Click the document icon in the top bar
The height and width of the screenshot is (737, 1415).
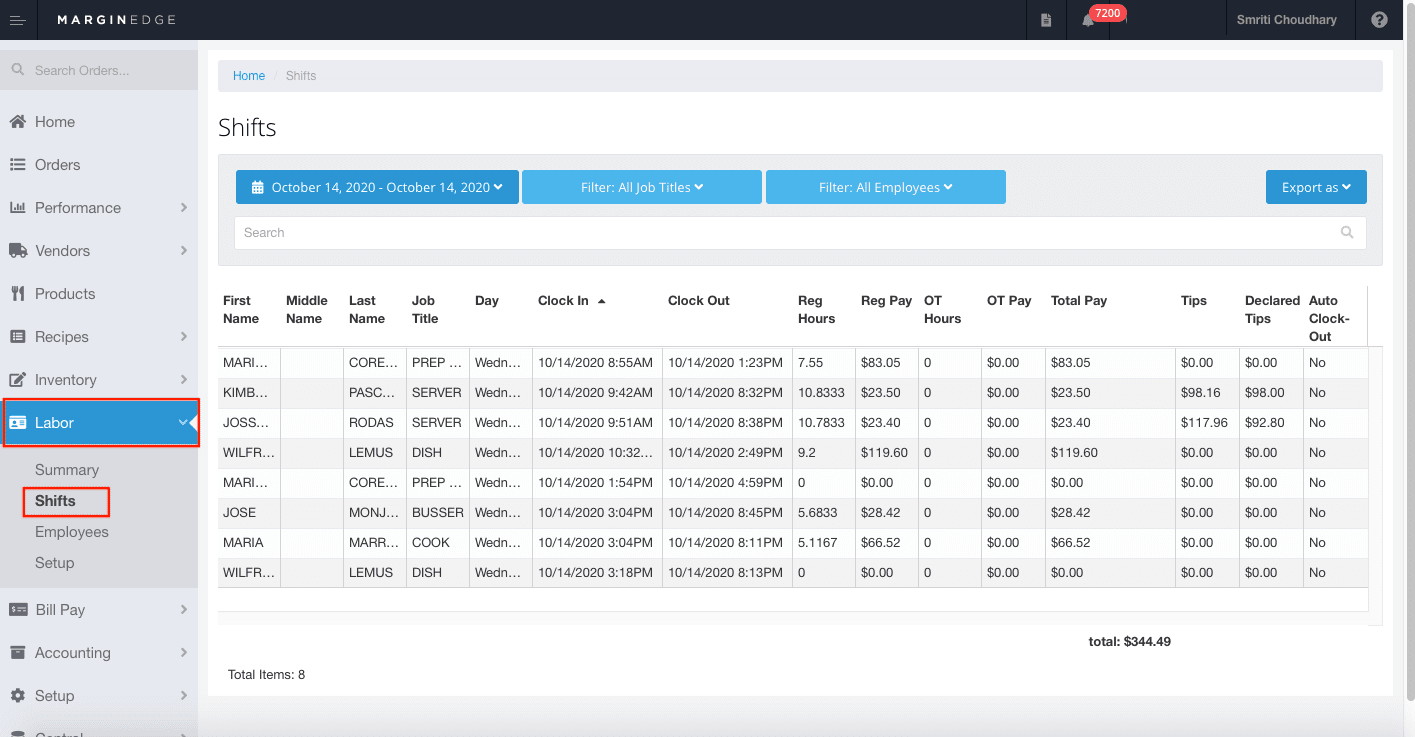1045,19
